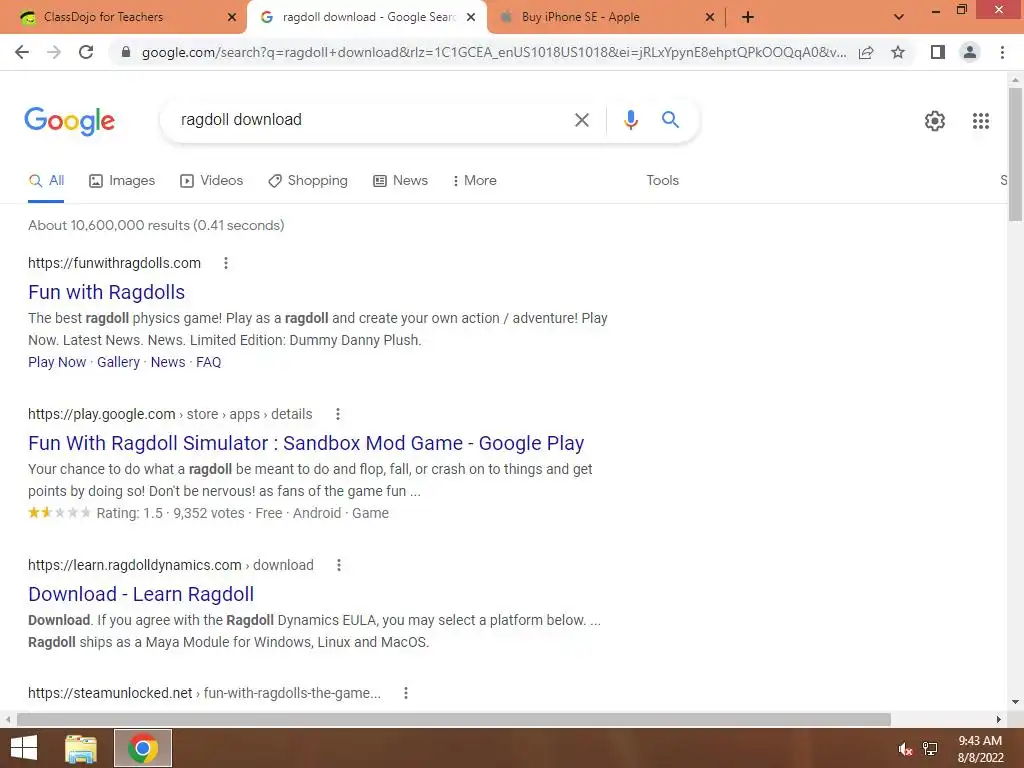The height and width of the screenshot is (768, 1024).
Task: Close the ragdoll download search tab
Action: point(471,17)
